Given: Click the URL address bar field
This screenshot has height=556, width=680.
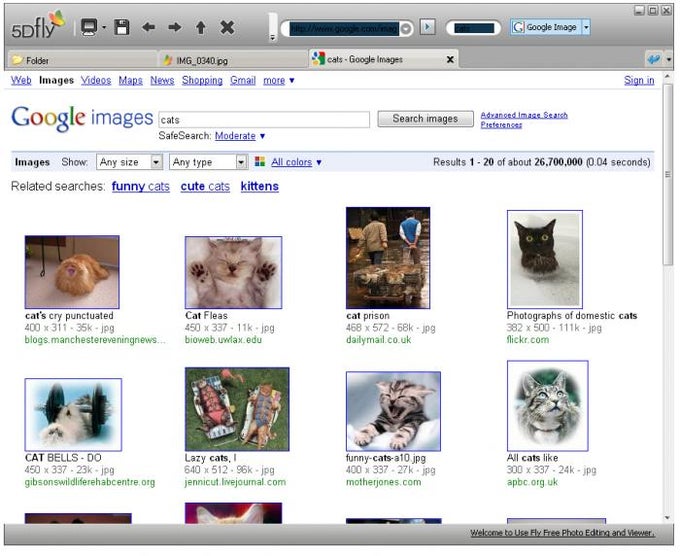Looking at the screenshot, I should [x=344, y=29].
